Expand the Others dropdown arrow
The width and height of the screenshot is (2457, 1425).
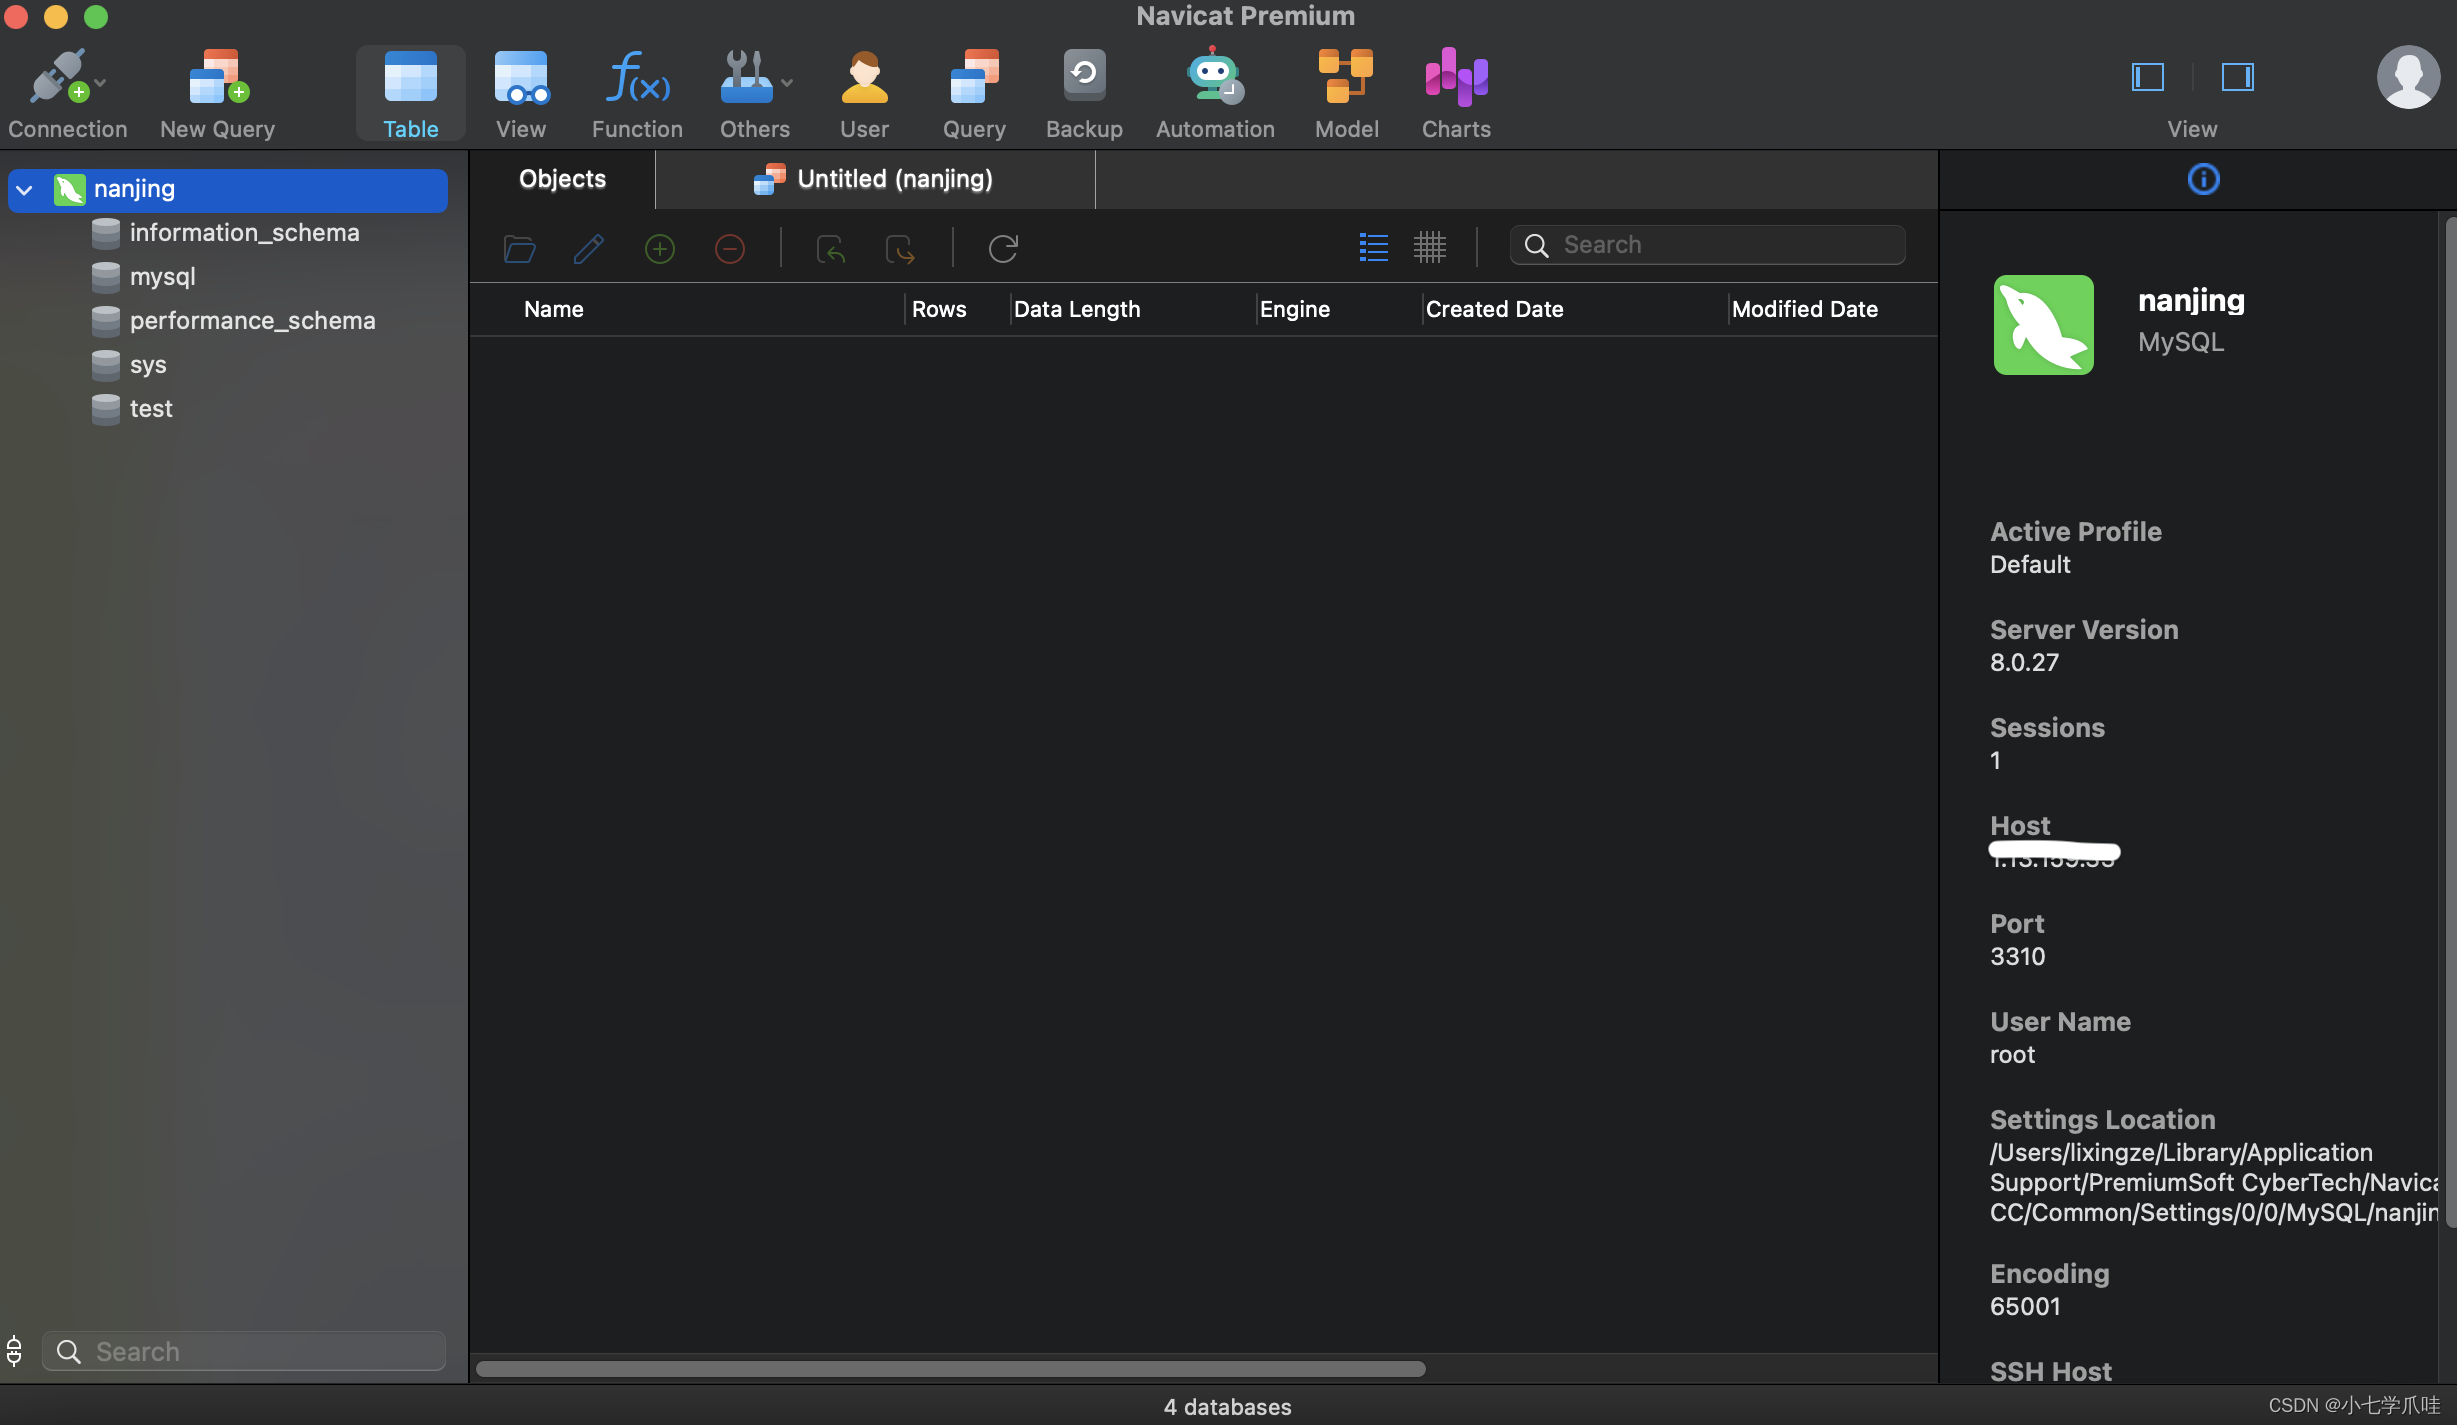(x=788, y=83)
